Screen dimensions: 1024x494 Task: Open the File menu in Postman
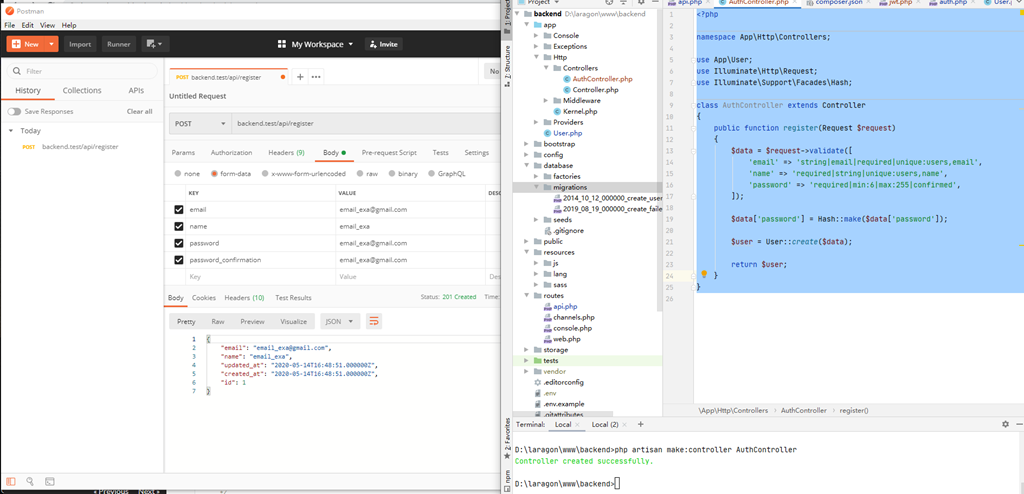9,25
